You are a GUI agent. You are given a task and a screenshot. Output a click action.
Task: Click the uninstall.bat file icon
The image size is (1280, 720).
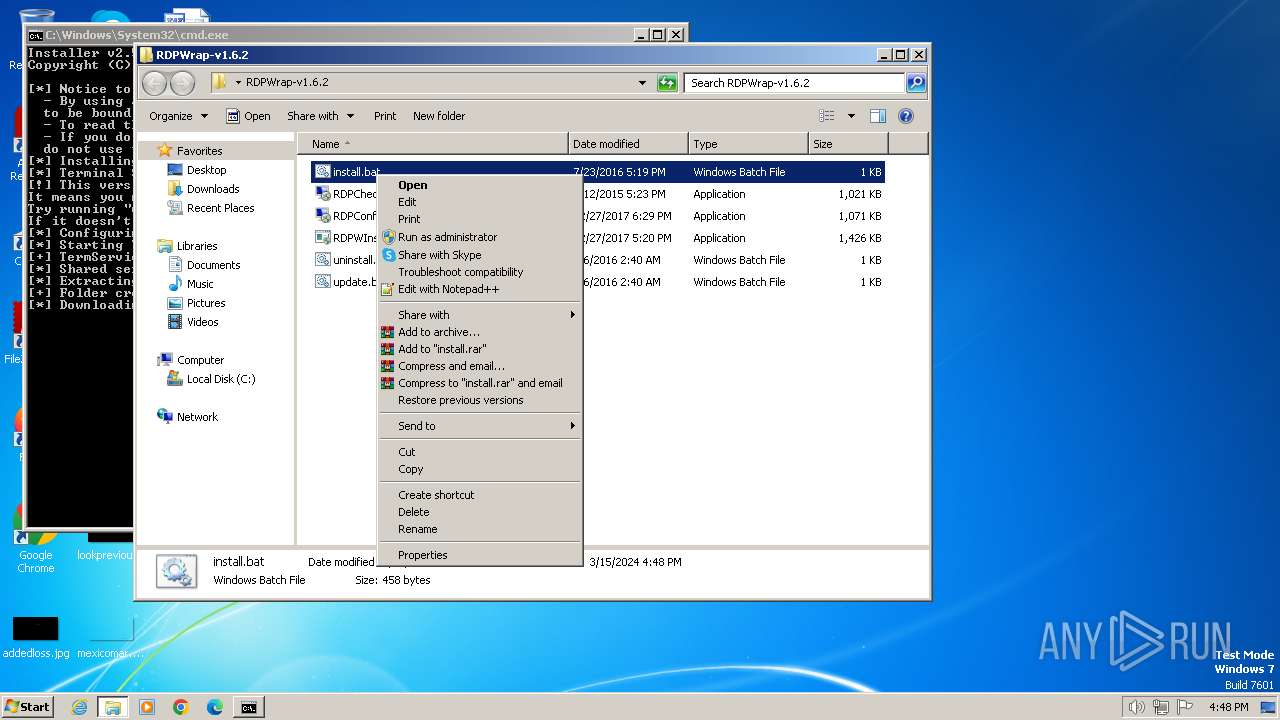tap(323, 260)
